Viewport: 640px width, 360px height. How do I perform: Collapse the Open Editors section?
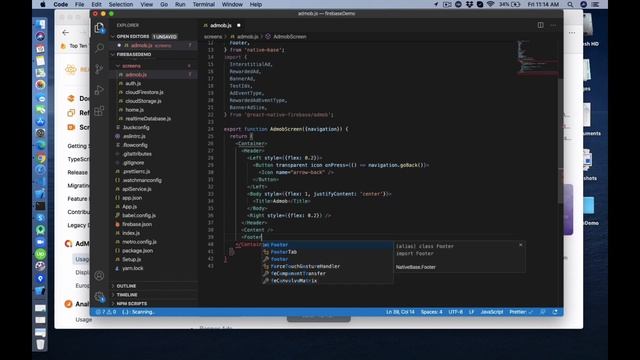(x=113, y=37)
